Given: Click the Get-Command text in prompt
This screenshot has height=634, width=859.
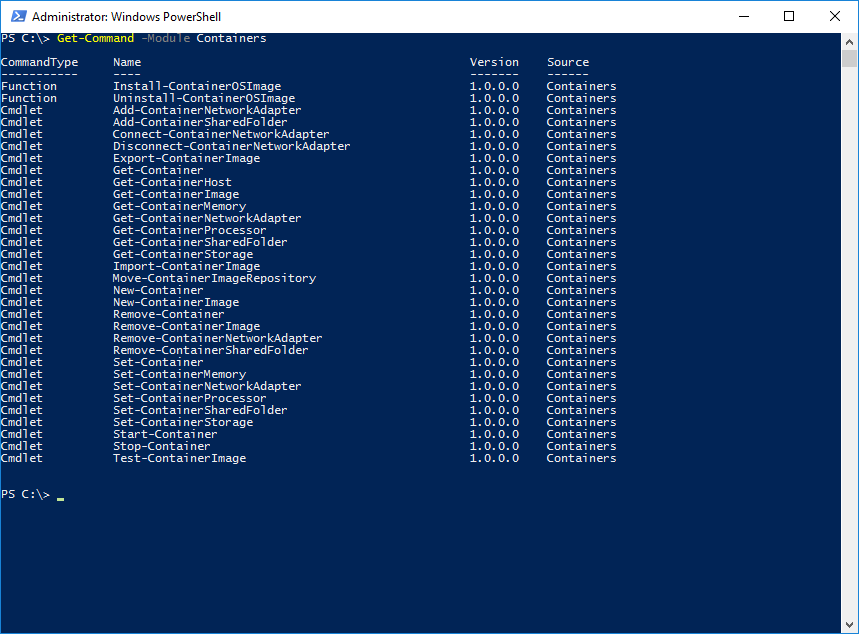Looking at the screenshot, I should tap(95, 38).
